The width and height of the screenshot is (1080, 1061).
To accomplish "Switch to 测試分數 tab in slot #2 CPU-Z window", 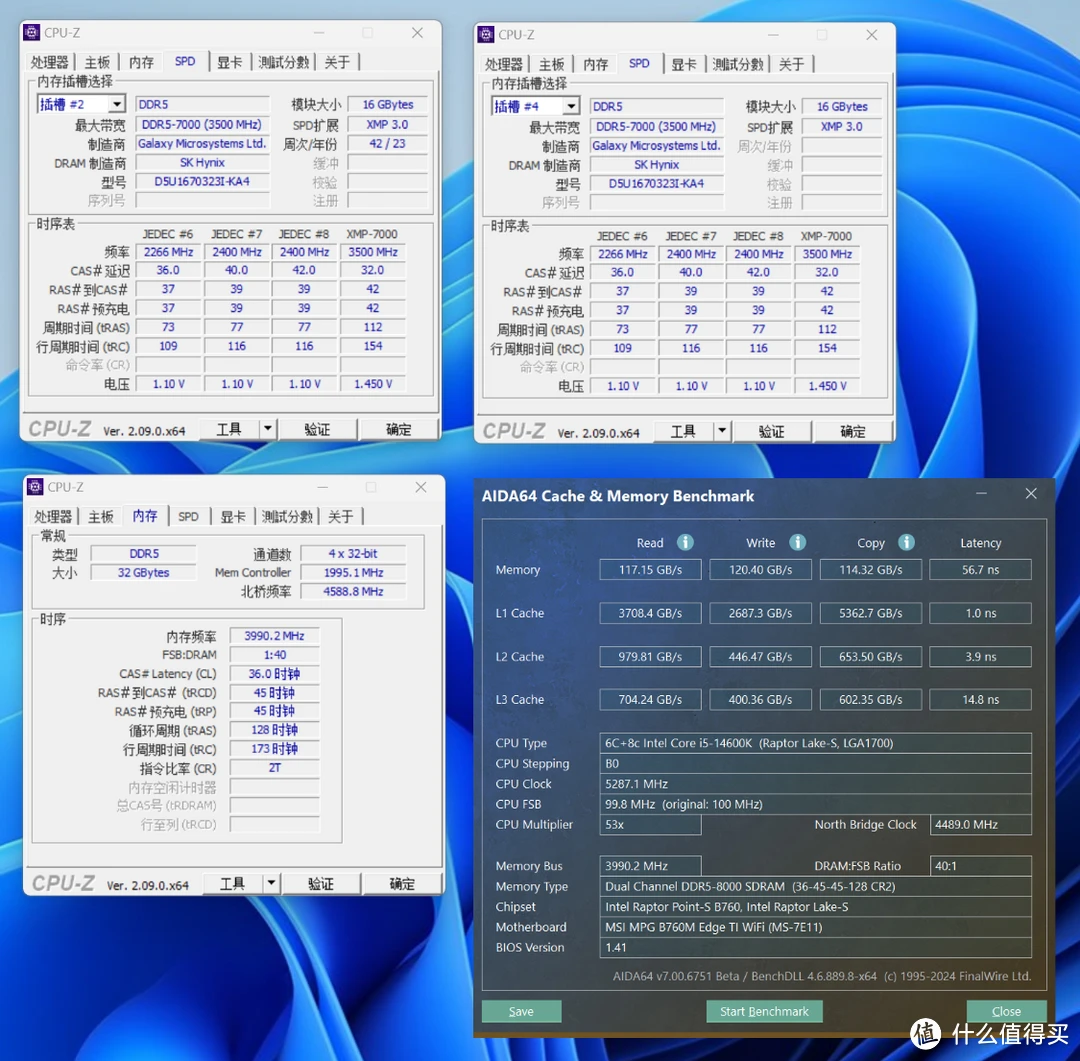I will click(283, 62).
